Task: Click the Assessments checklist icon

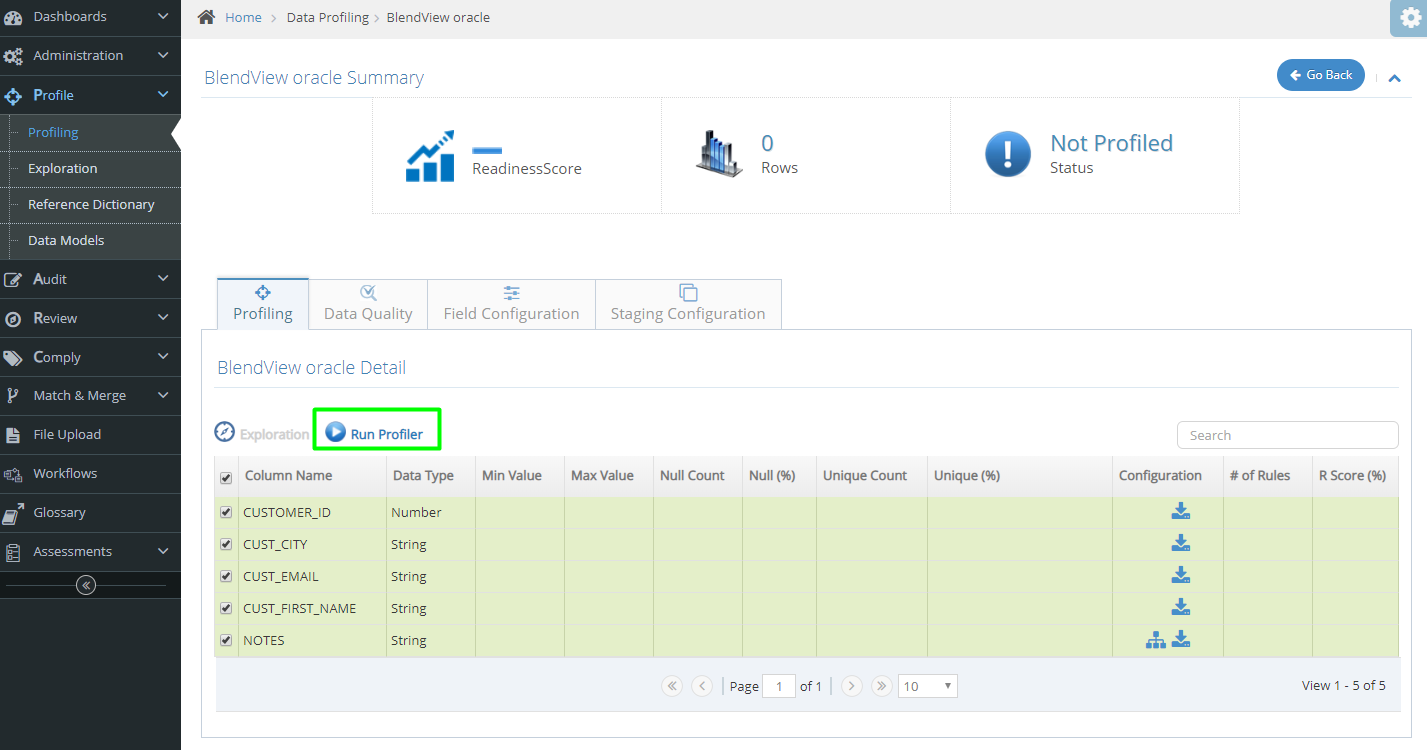Action: 13,552
